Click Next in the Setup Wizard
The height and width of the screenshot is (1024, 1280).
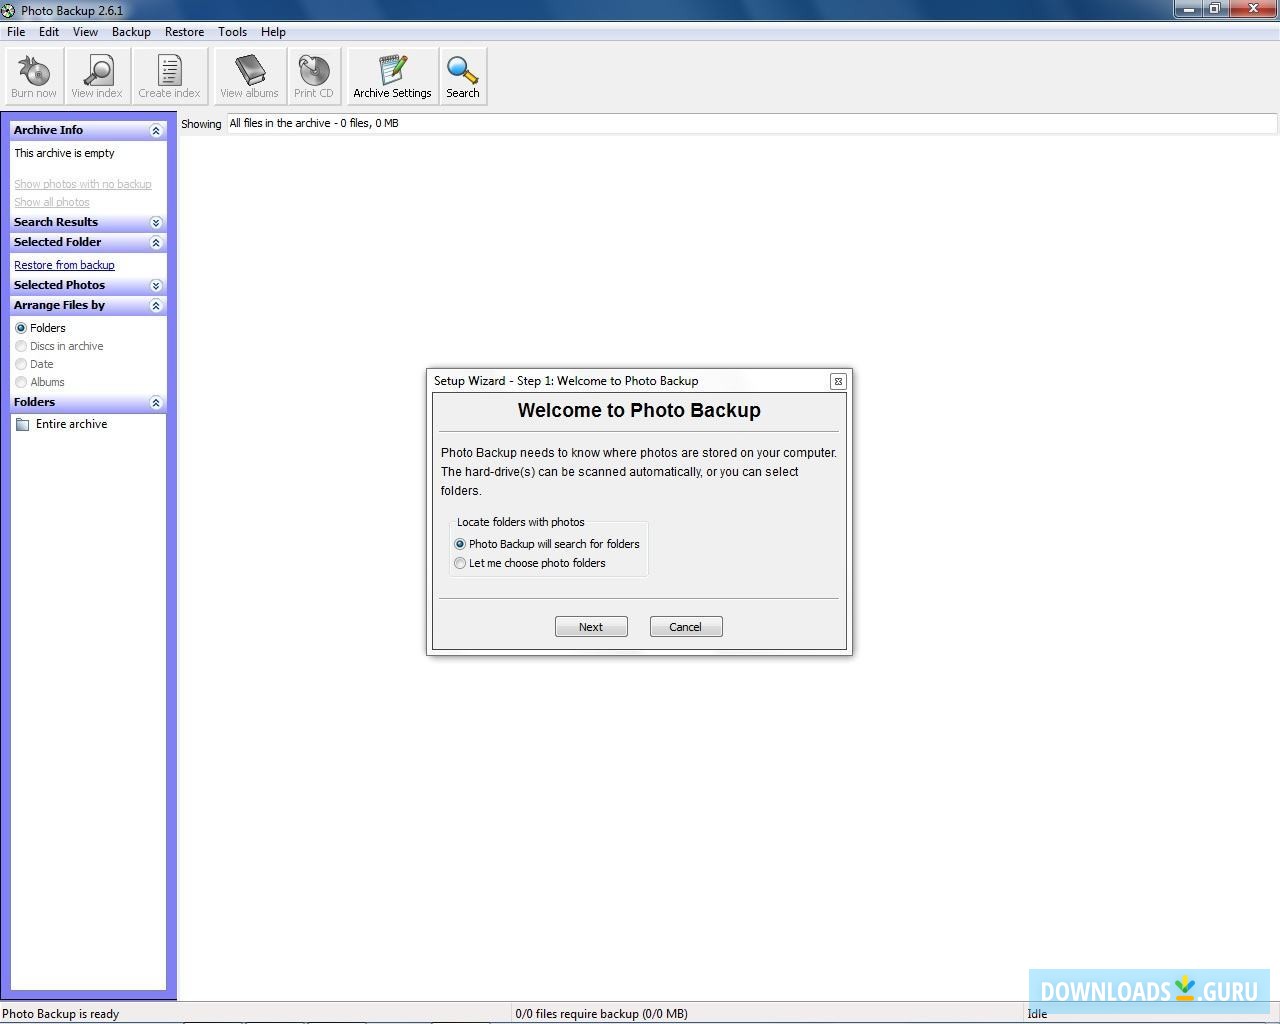click(591, 627)
